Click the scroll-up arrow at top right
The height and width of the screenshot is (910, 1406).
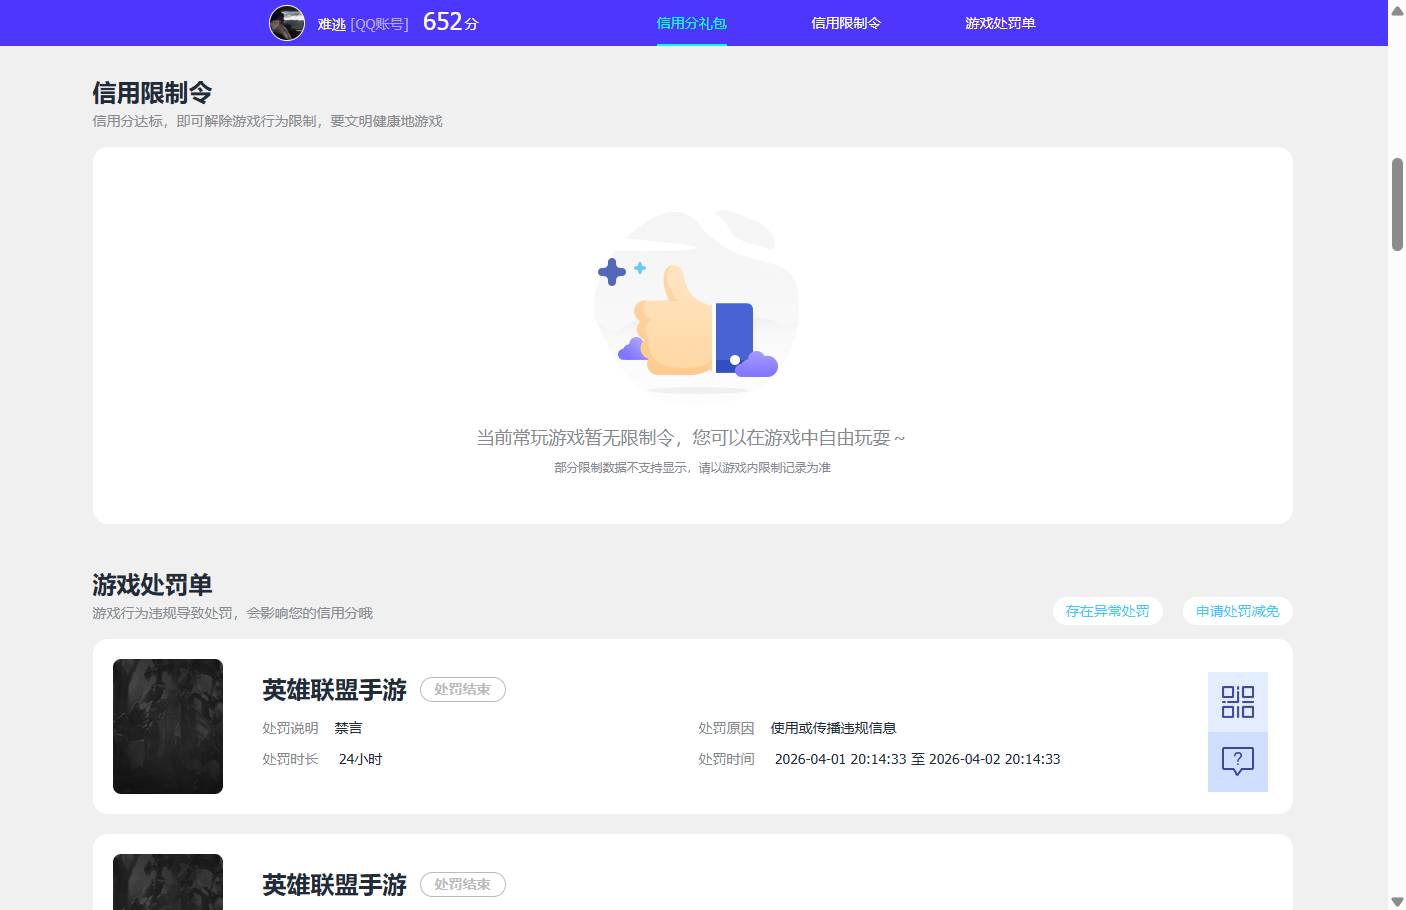(1397, 11)
